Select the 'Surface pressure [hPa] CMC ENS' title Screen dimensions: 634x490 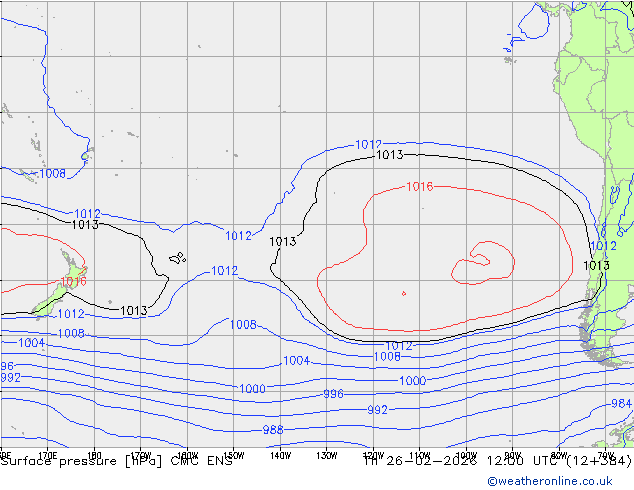point(116,461)
